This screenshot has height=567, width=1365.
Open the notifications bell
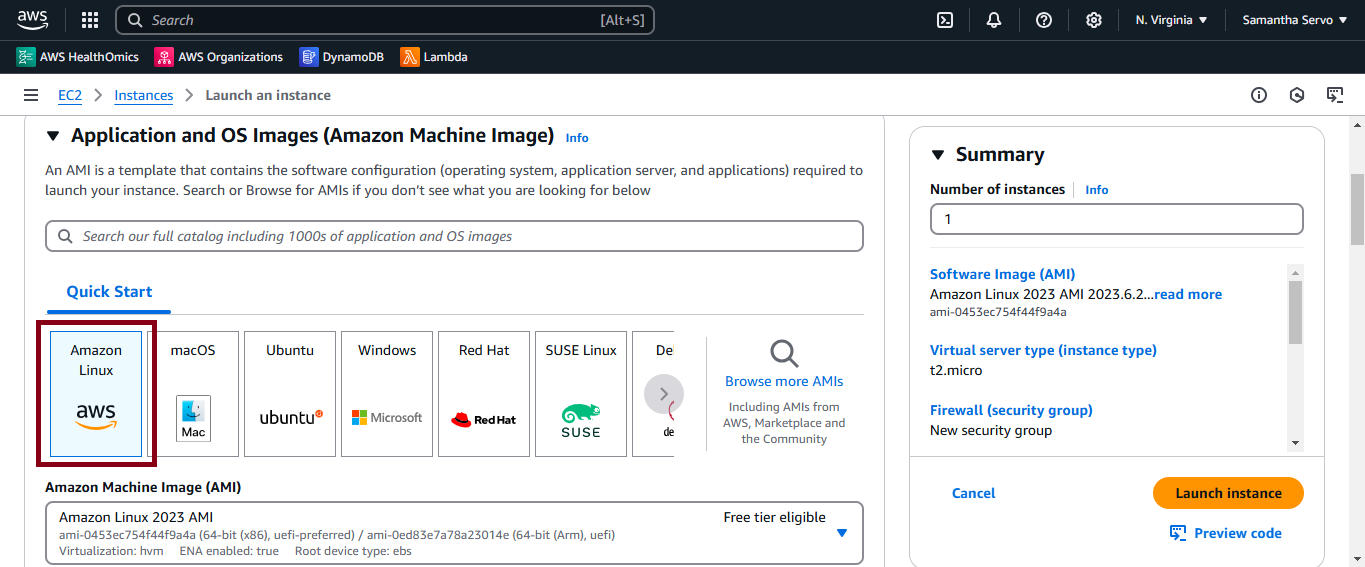994,20
